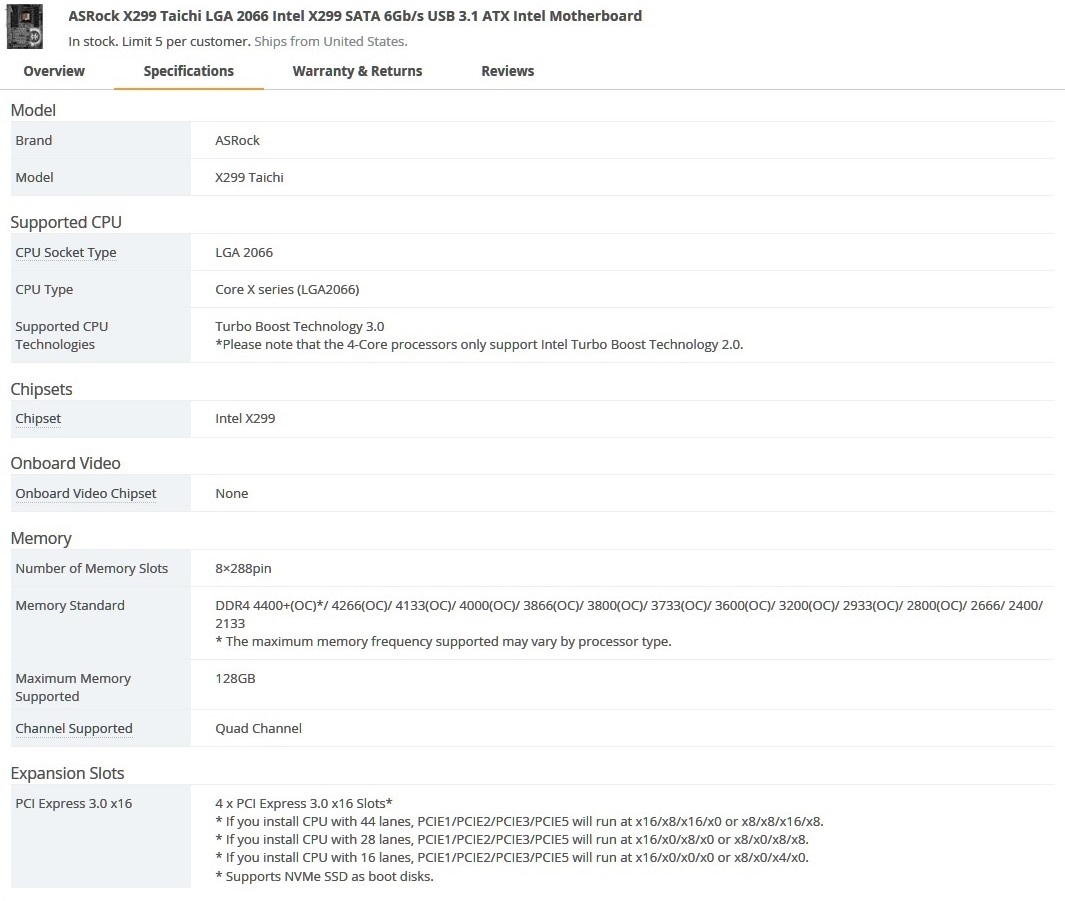
Task: Click the CPU with 28 lanes note
Action: click(x=512, y=840)
